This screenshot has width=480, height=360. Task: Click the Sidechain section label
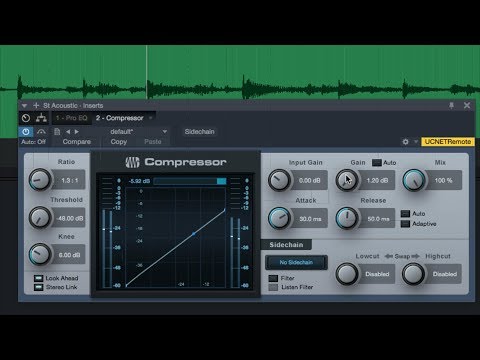coord(286,245)
